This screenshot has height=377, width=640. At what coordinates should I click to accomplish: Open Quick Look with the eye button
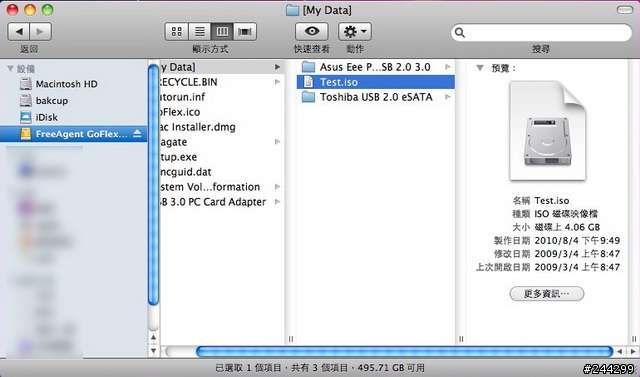click(311, 31)
